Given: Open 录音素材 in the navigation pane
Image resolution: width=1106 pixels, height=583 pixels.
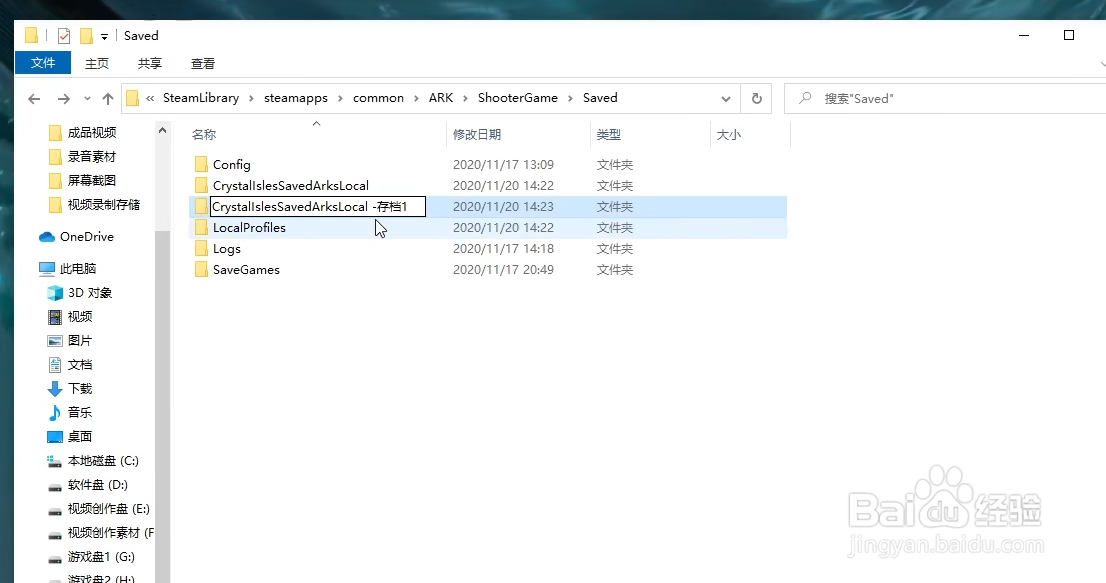Looking at the screenshot, I should (x=92, y=157).
